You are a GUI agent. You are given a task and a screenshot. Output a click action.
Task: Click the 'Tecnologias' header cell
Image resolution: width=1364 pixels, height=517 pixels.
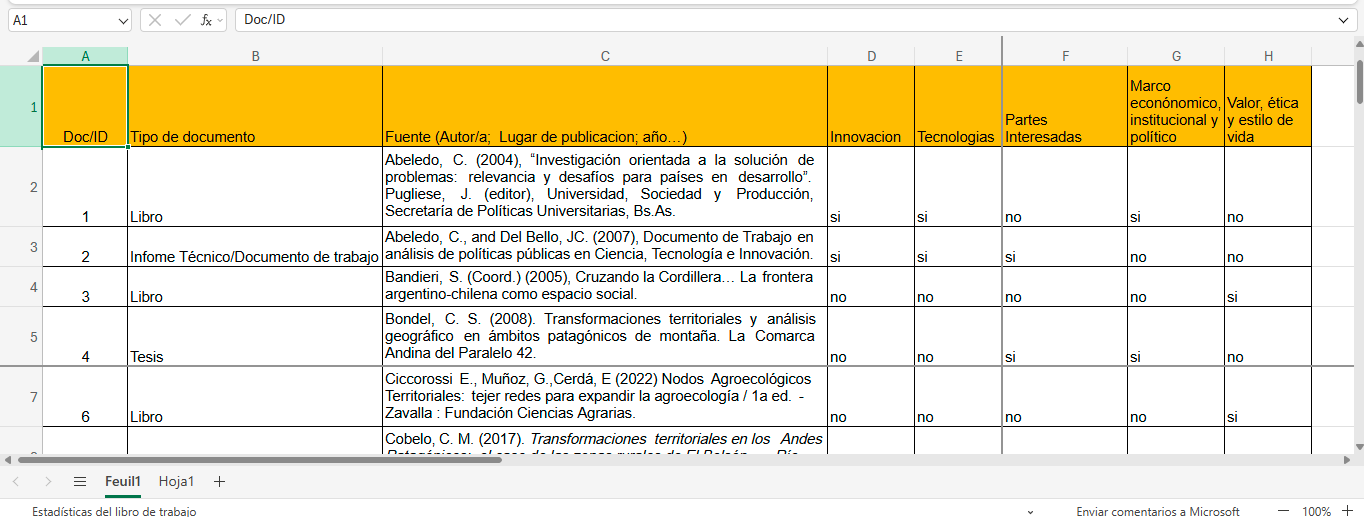tap(958, 107)
